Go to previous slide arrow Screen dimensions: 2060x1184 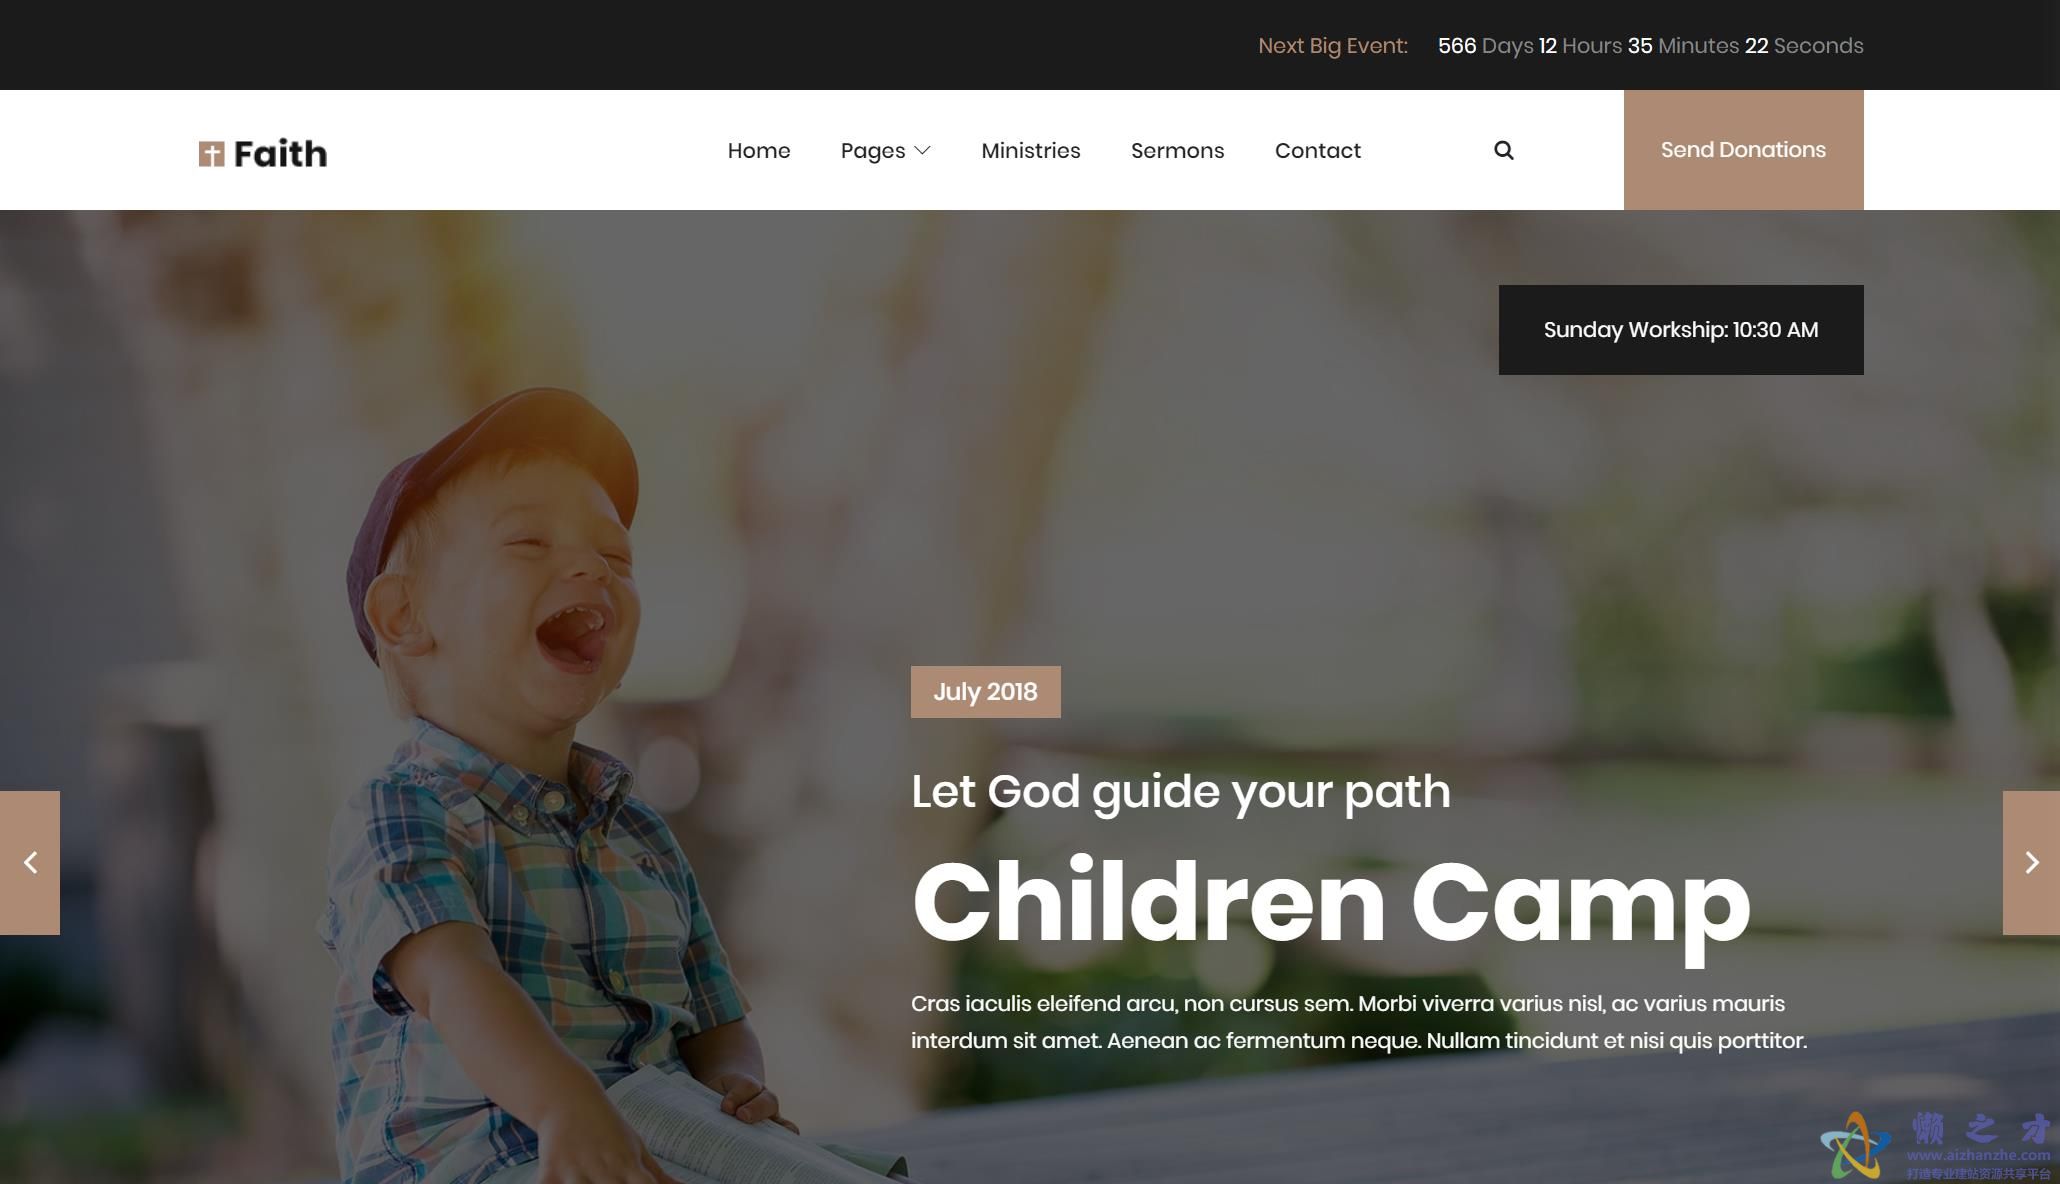click(30, 862)
